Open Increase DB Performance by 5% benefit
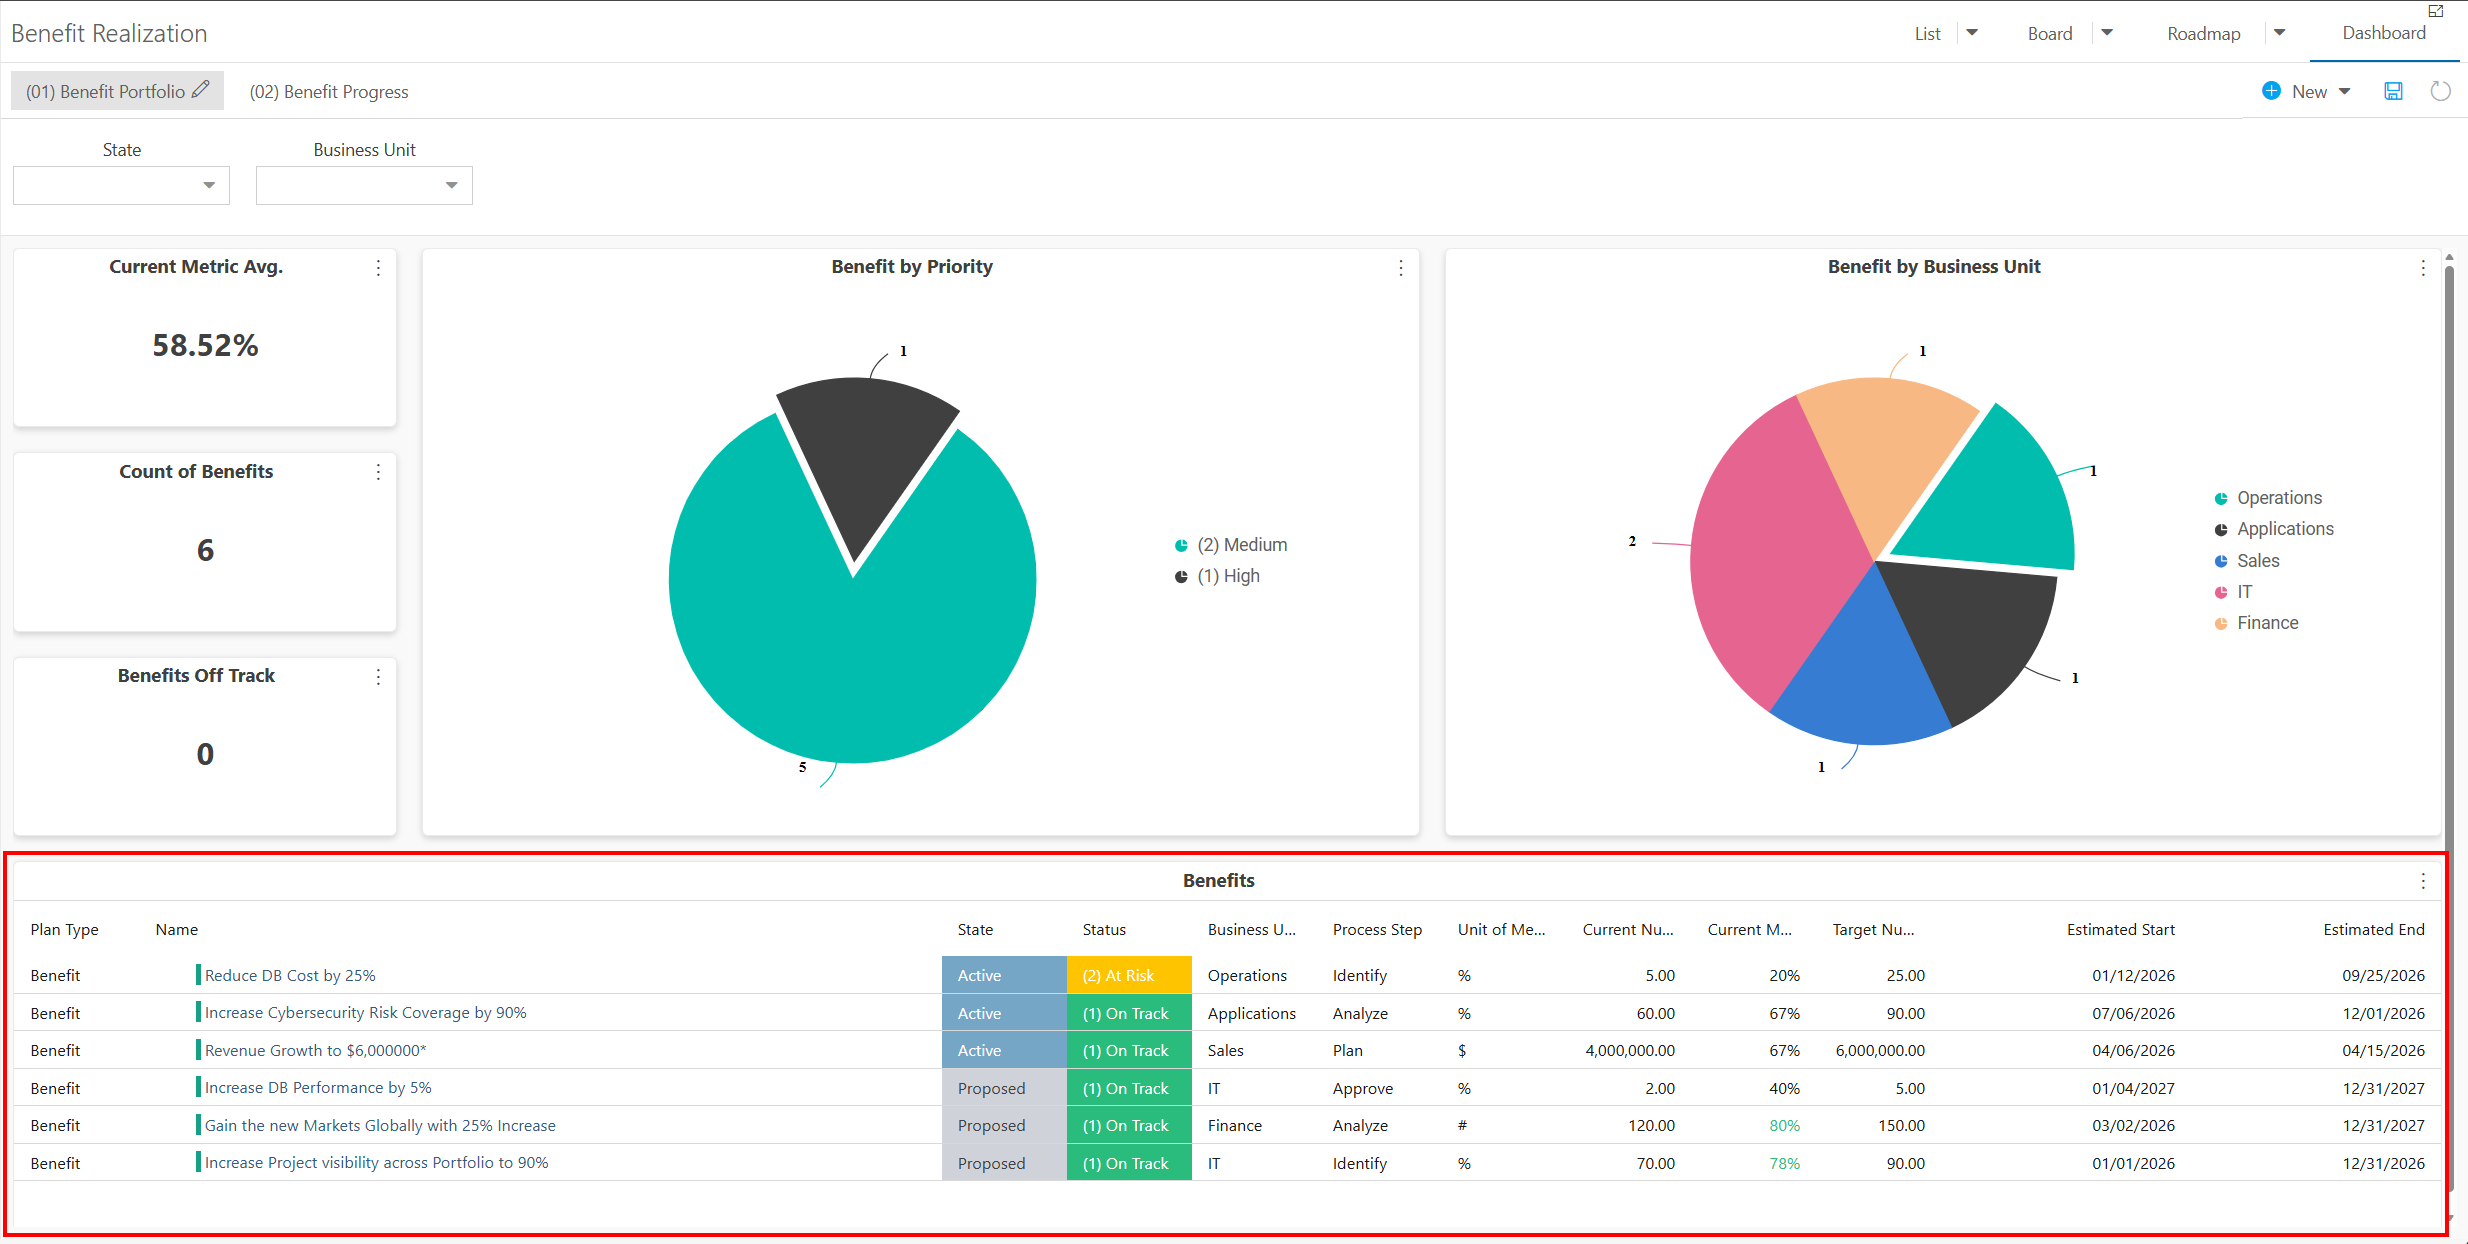Screen dimensions: 2468x1244 coord(318,1088)
